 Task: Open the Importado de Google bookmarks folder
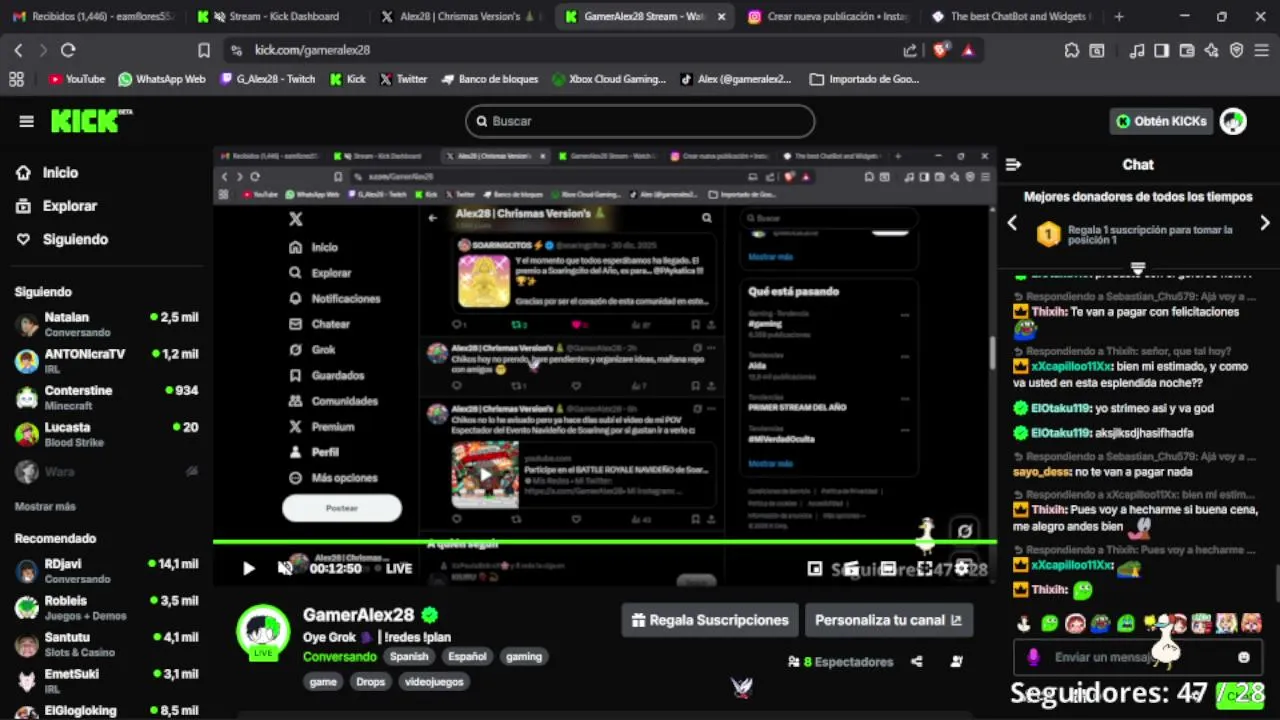point(864,79)
